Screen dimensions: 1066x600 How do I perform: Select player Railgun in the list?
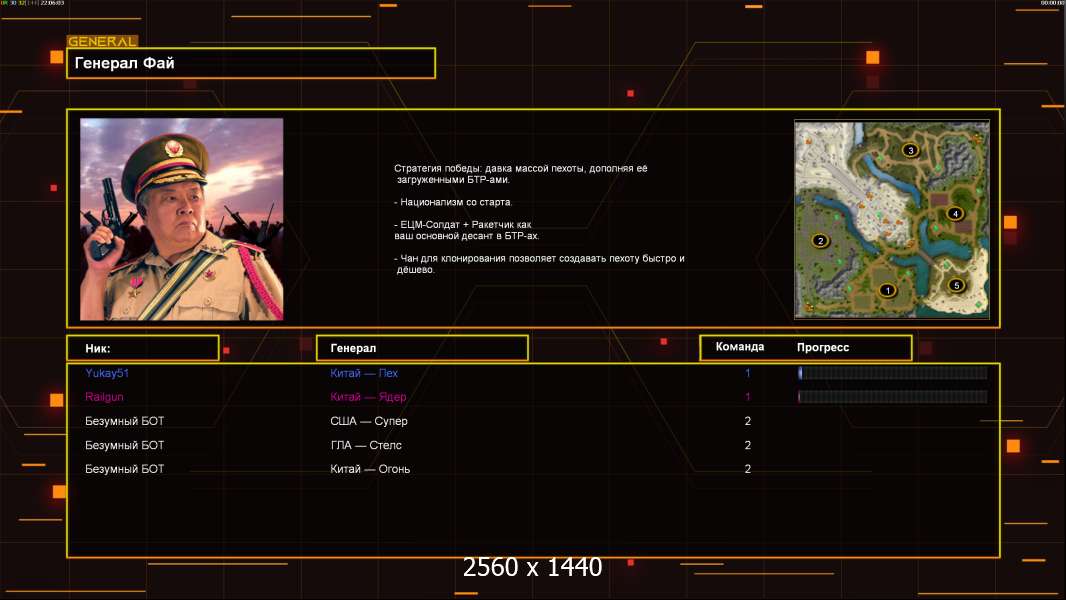tap(104, 397)
